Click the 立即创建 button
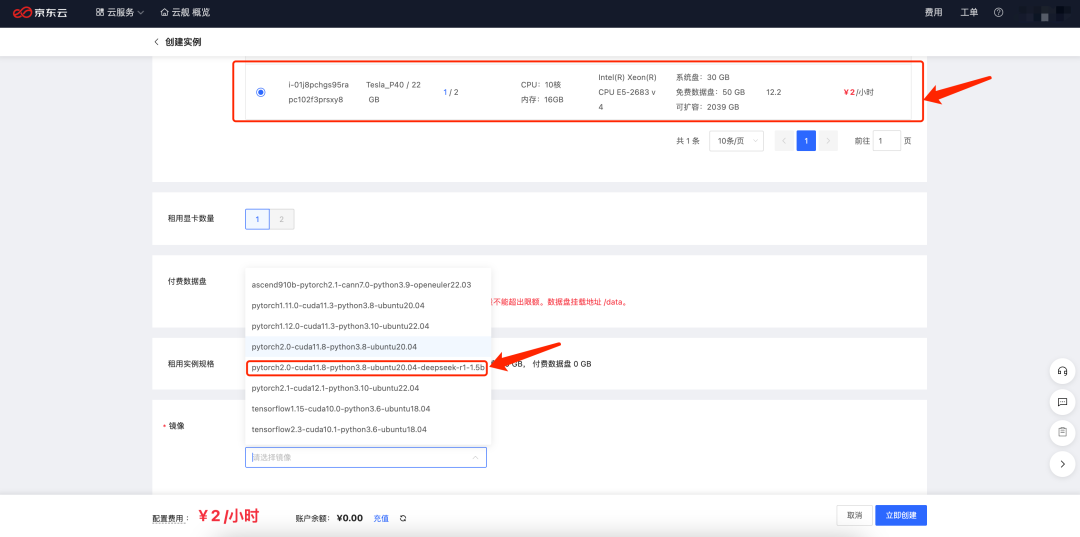 [x=901, y=515]
